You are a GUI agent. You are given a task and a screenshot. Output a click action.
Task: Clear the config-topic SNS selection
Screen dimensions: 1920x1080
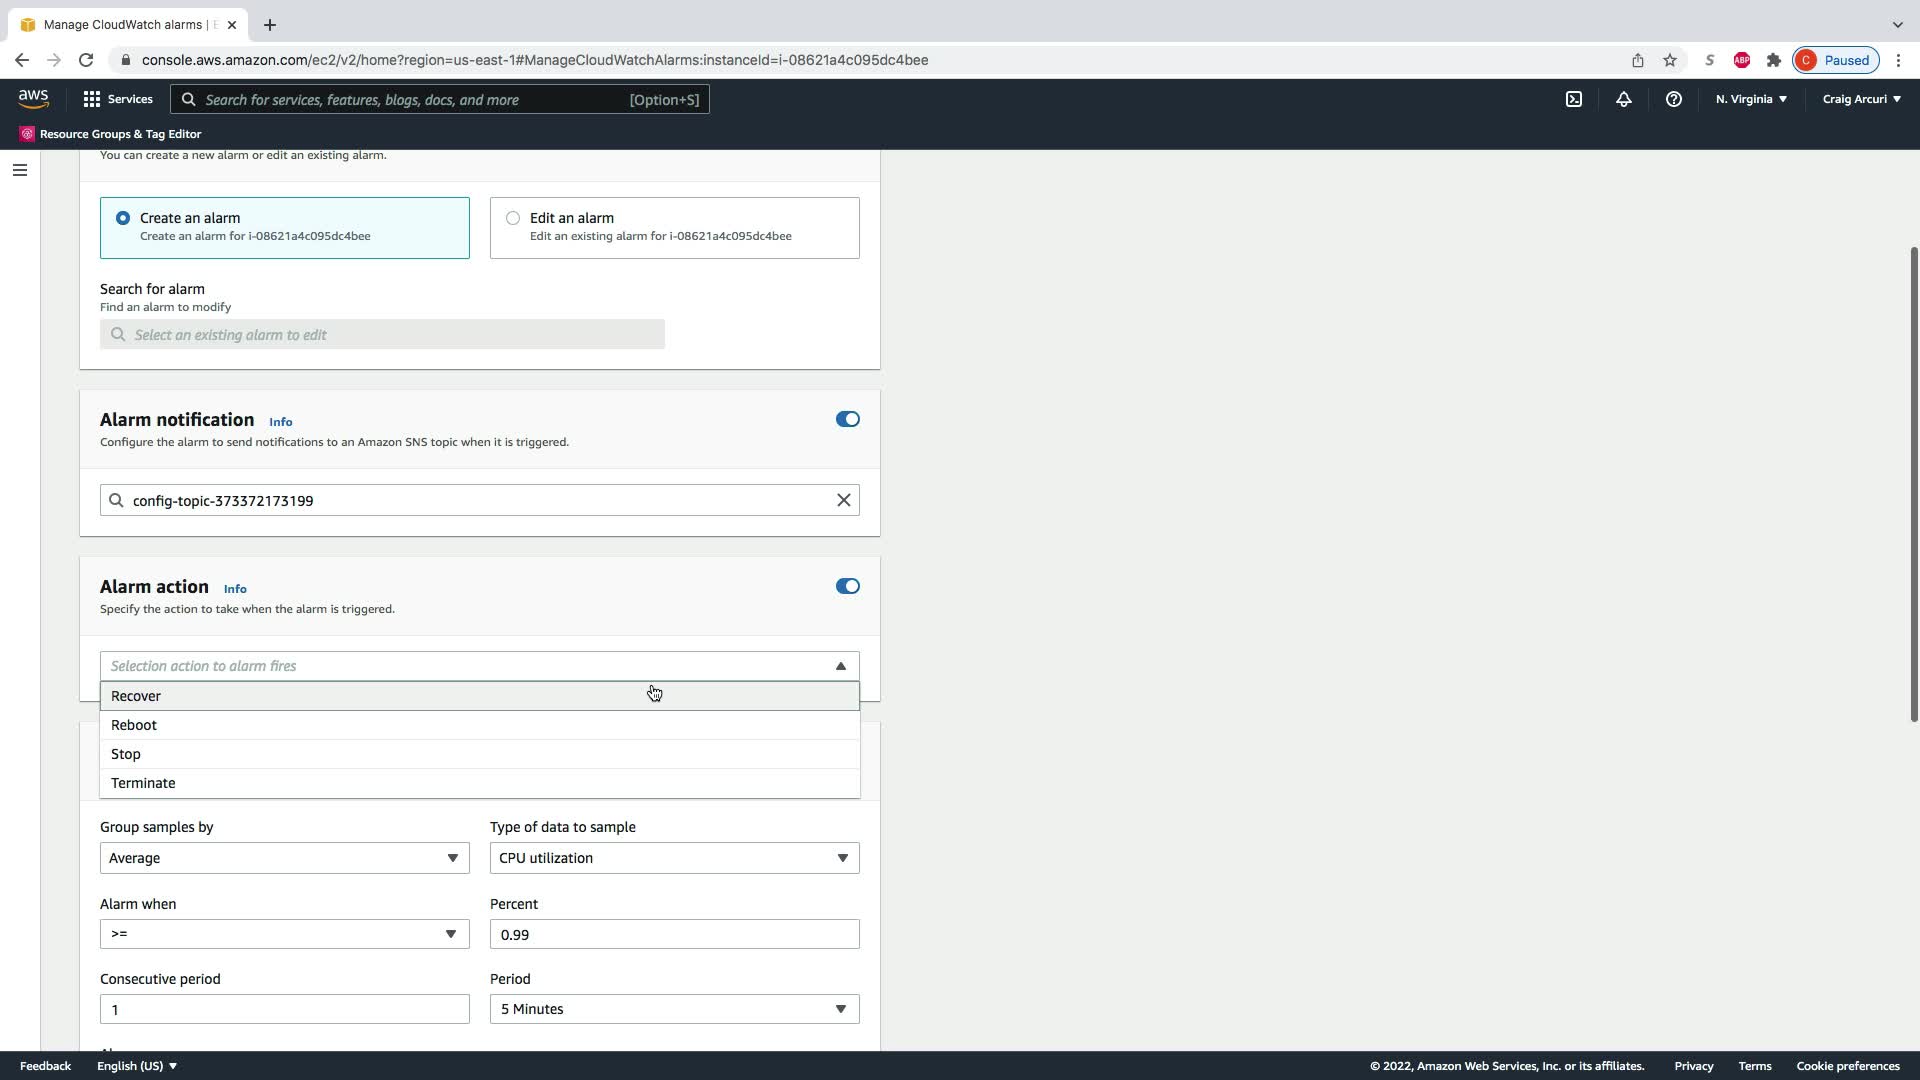pyautogui.click(x=843, y=500)
